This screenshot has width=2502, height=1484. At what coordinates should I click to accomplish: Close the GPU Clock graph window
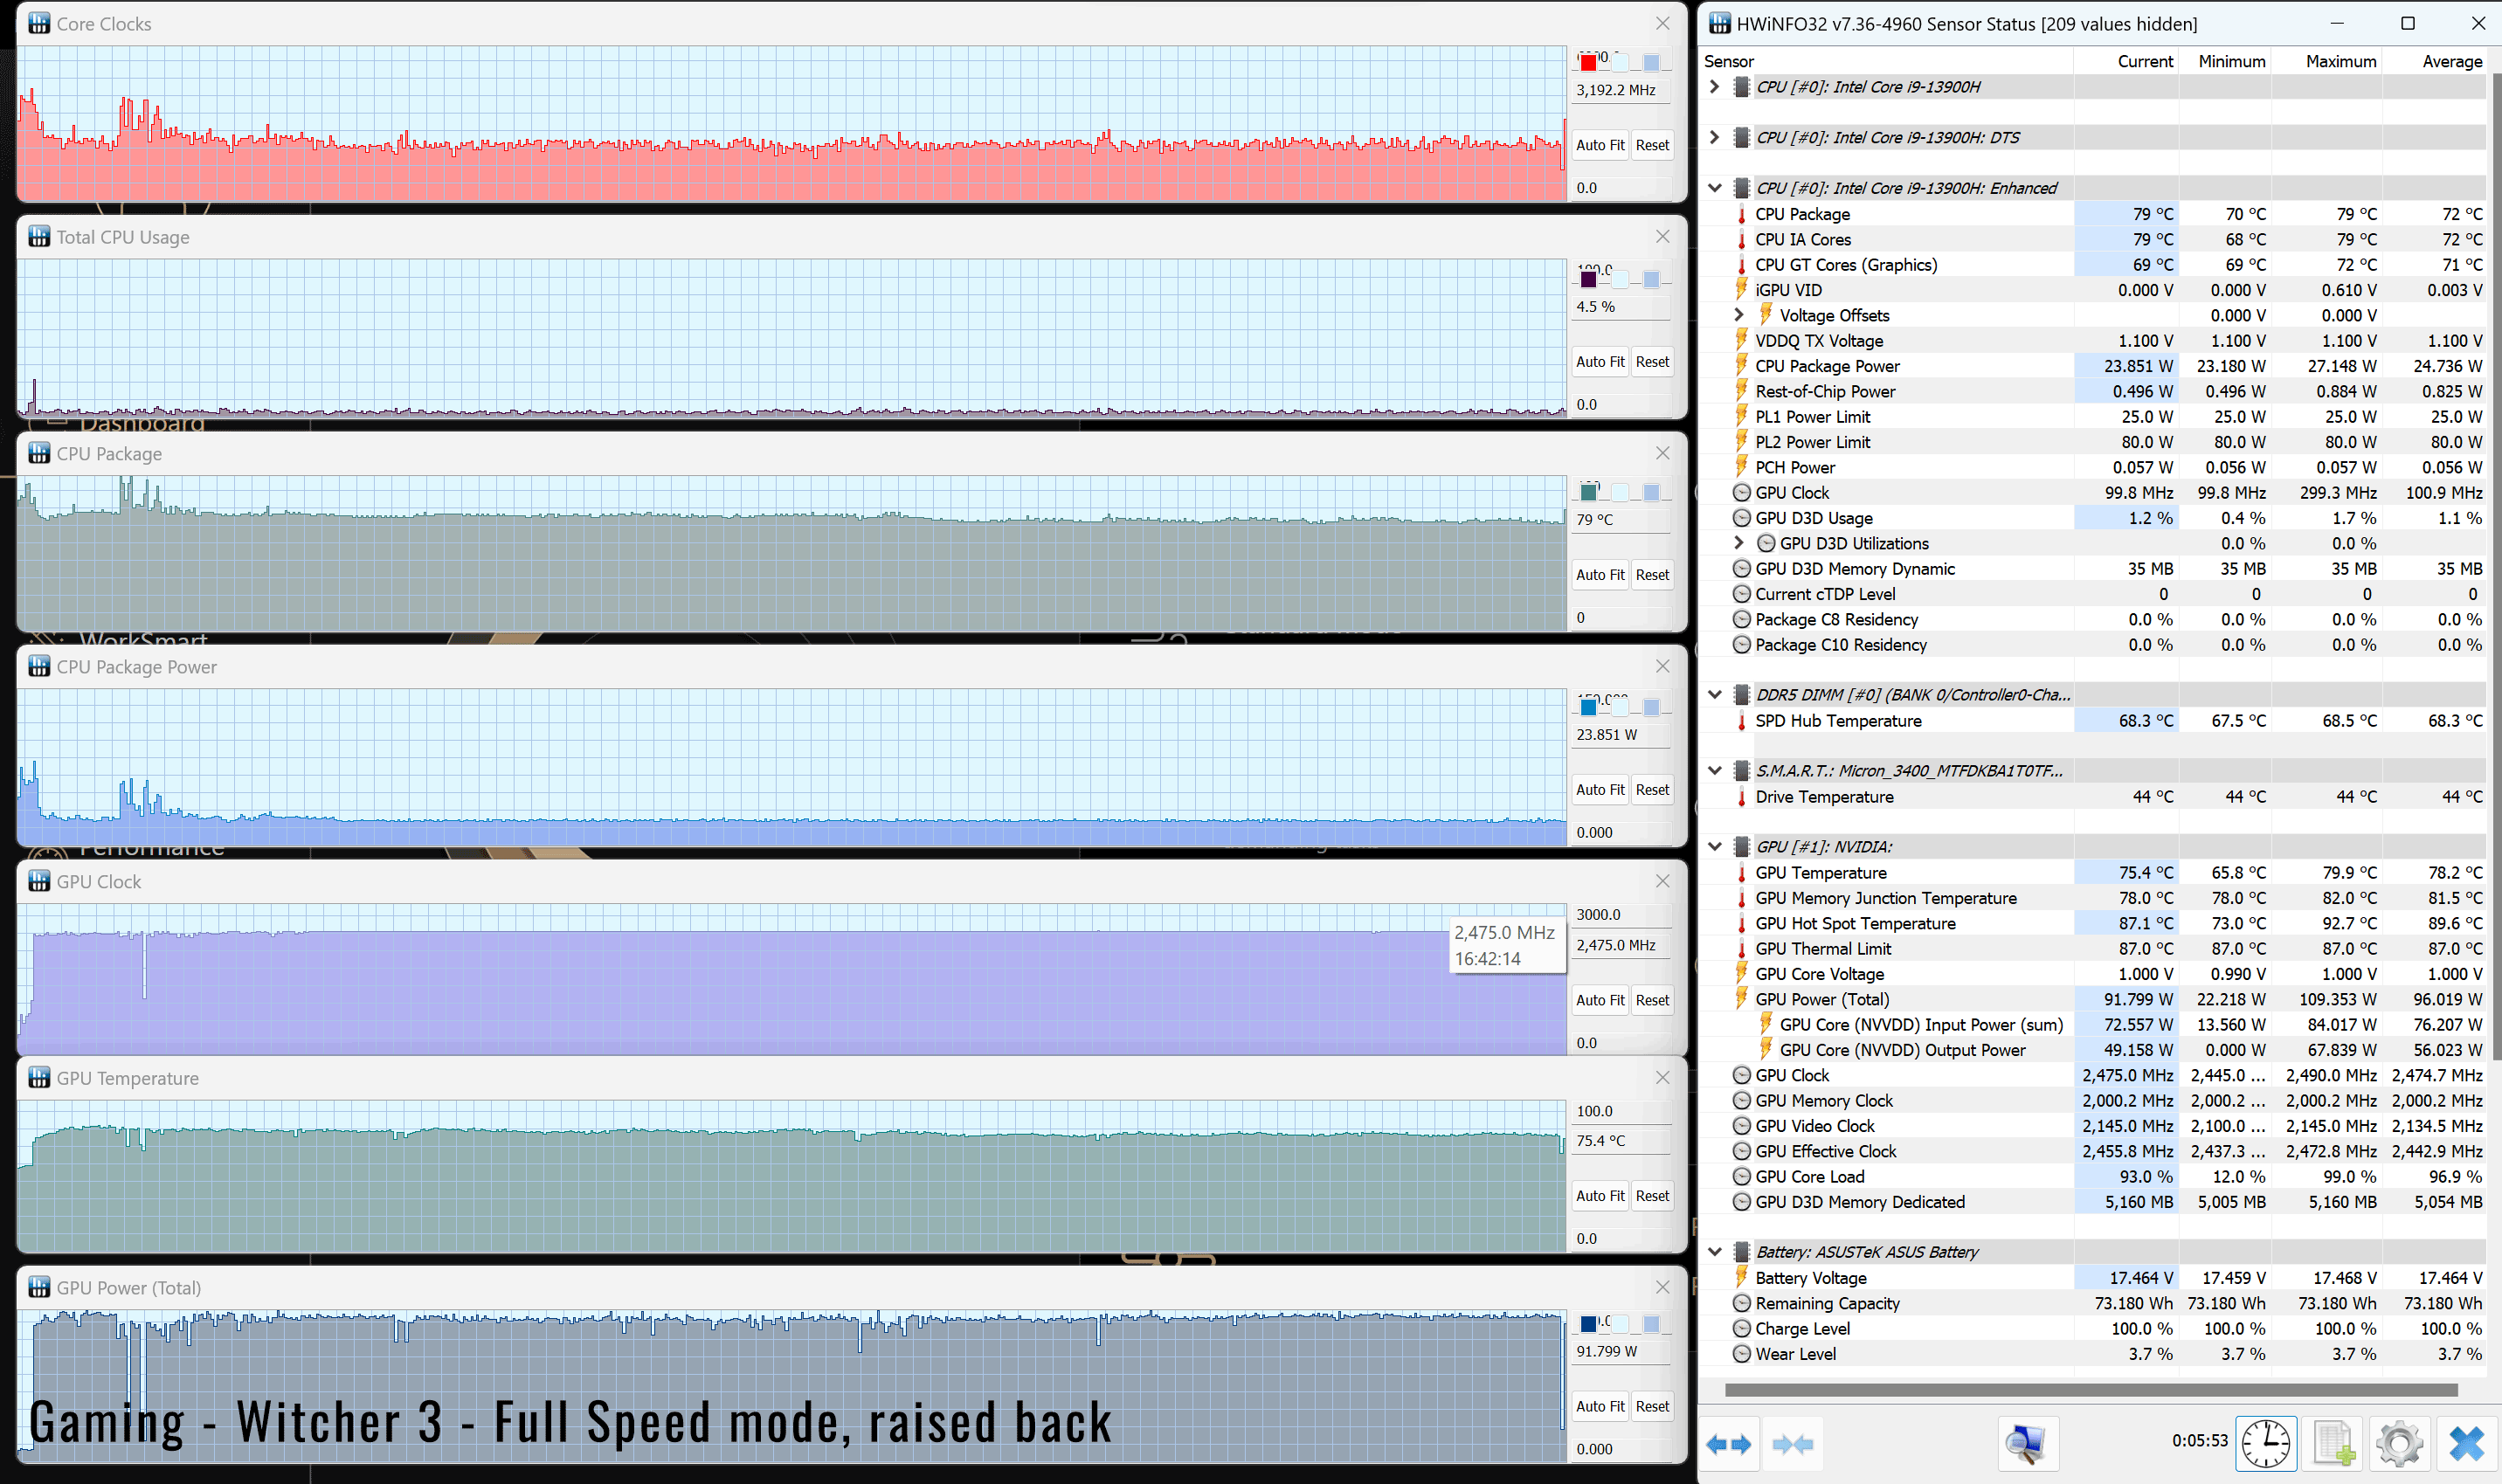pos(1662,881)
